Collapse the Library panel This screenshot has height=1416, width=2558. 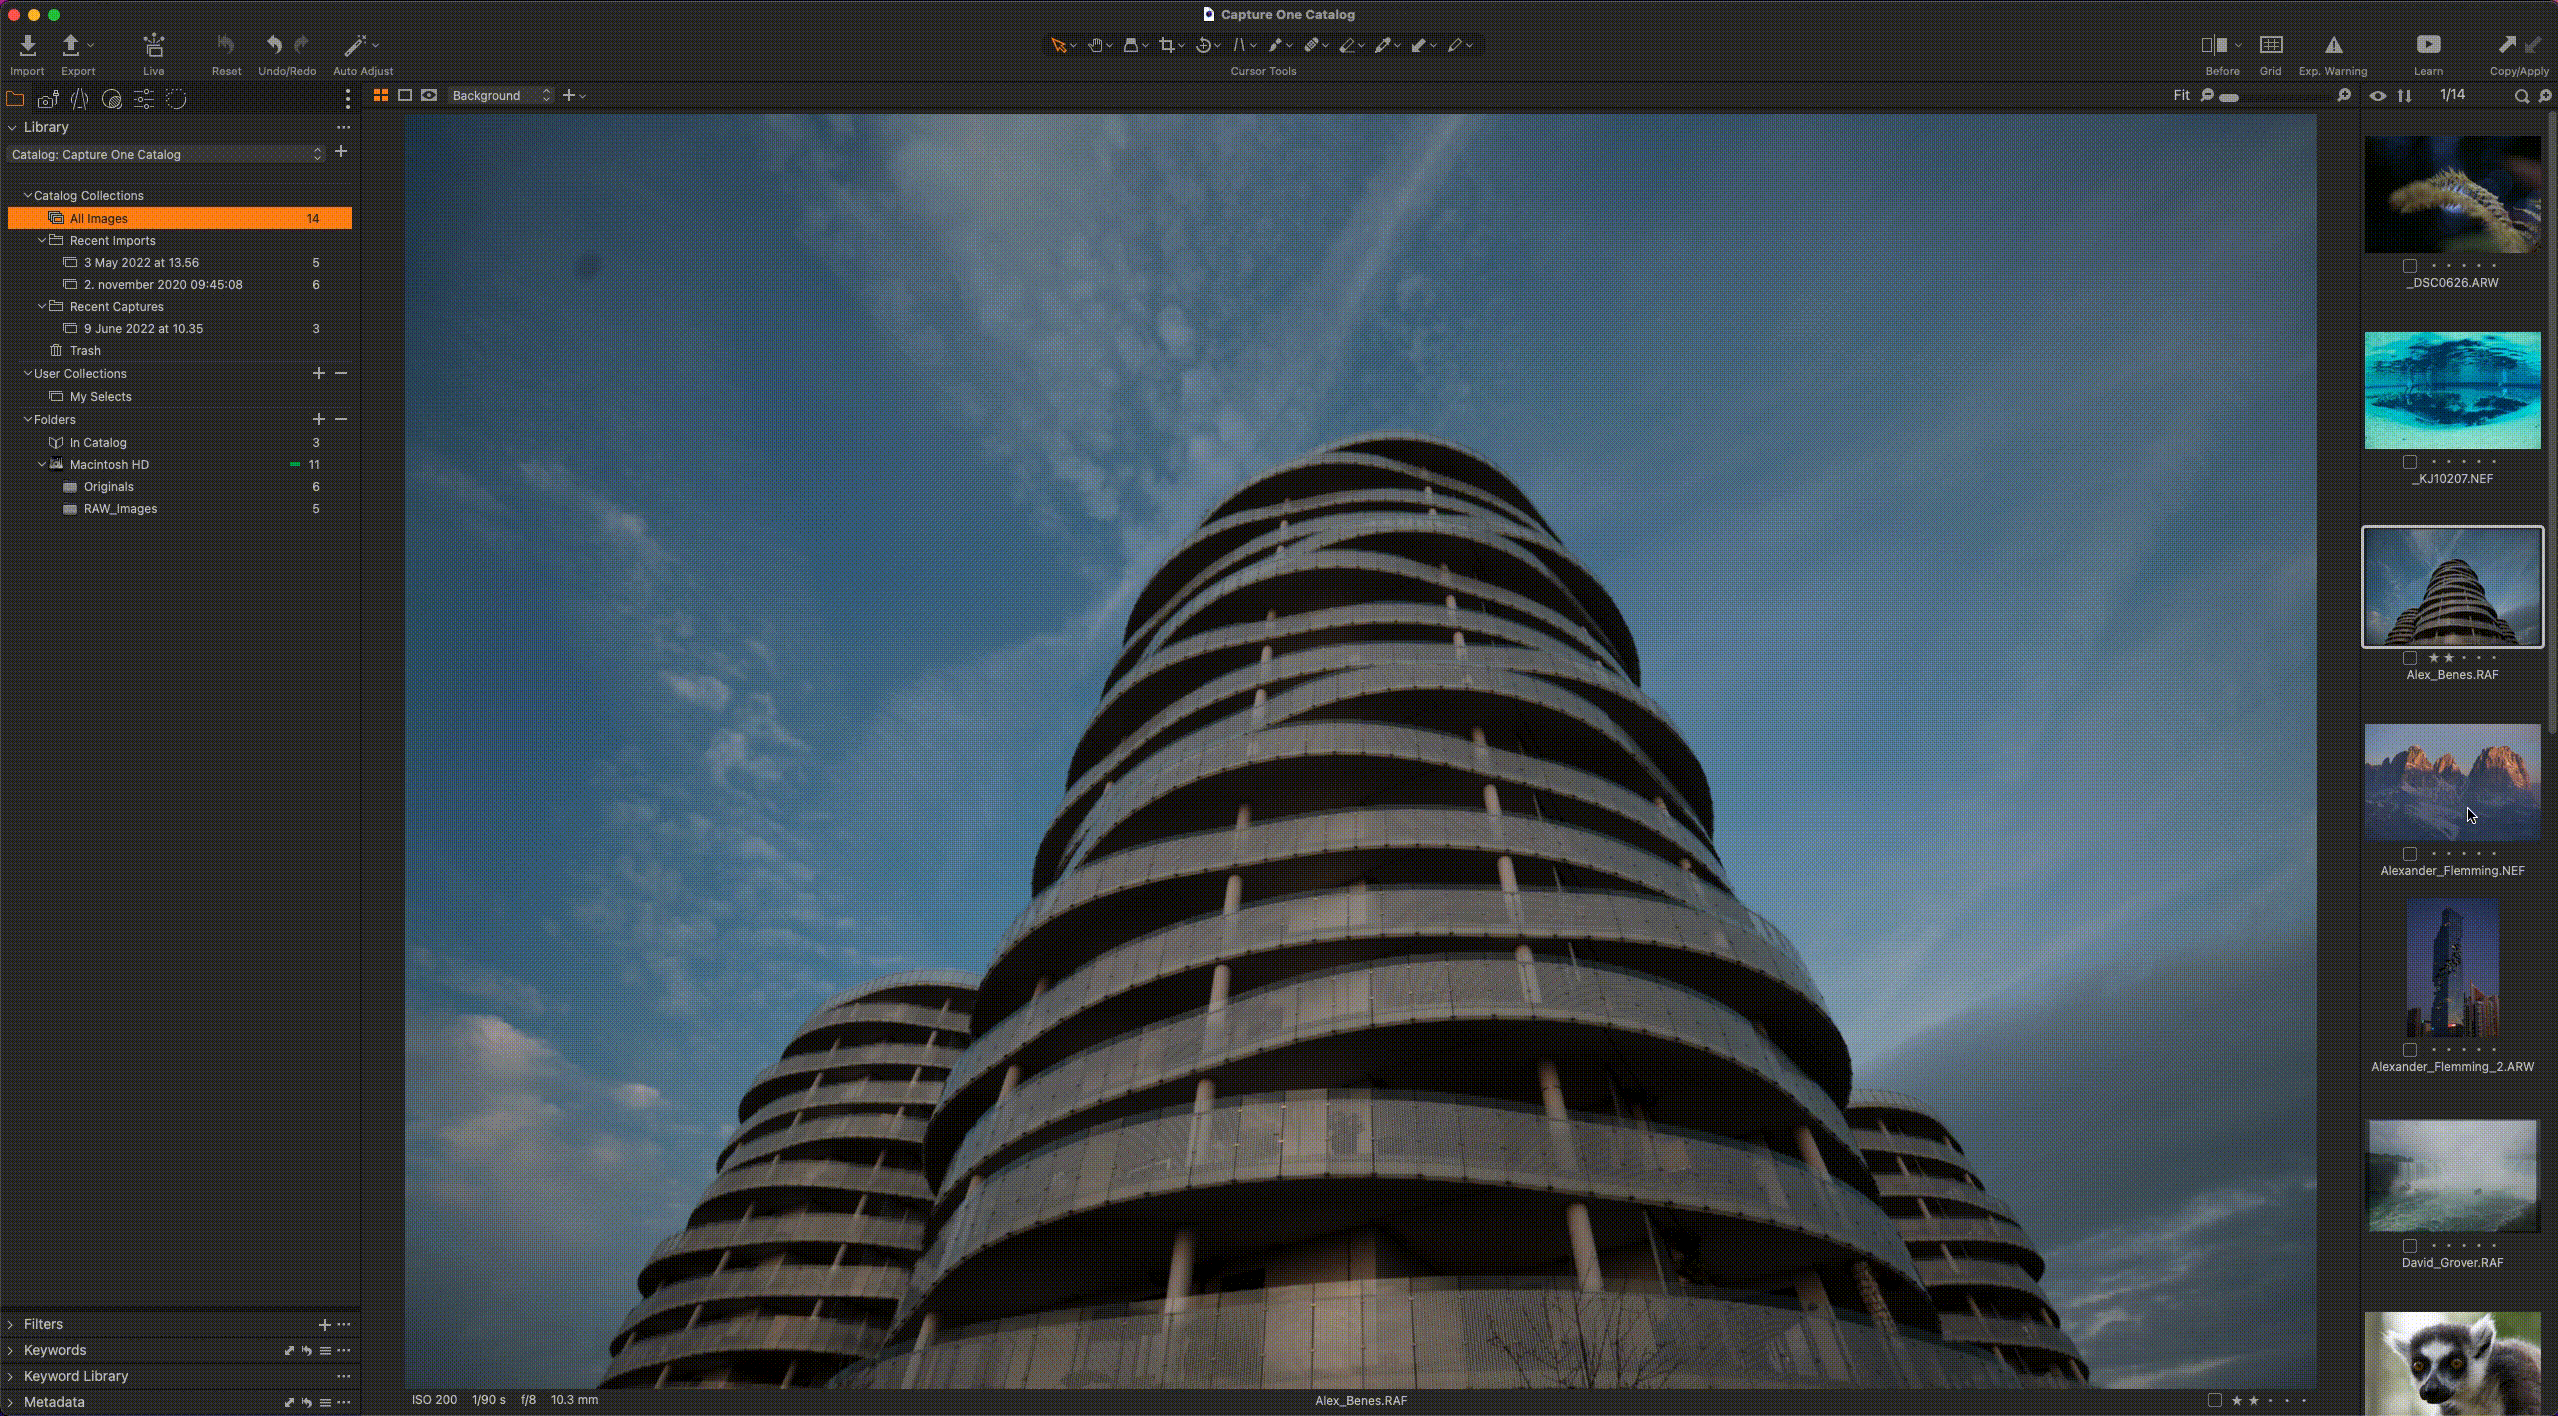pos(12,127)
